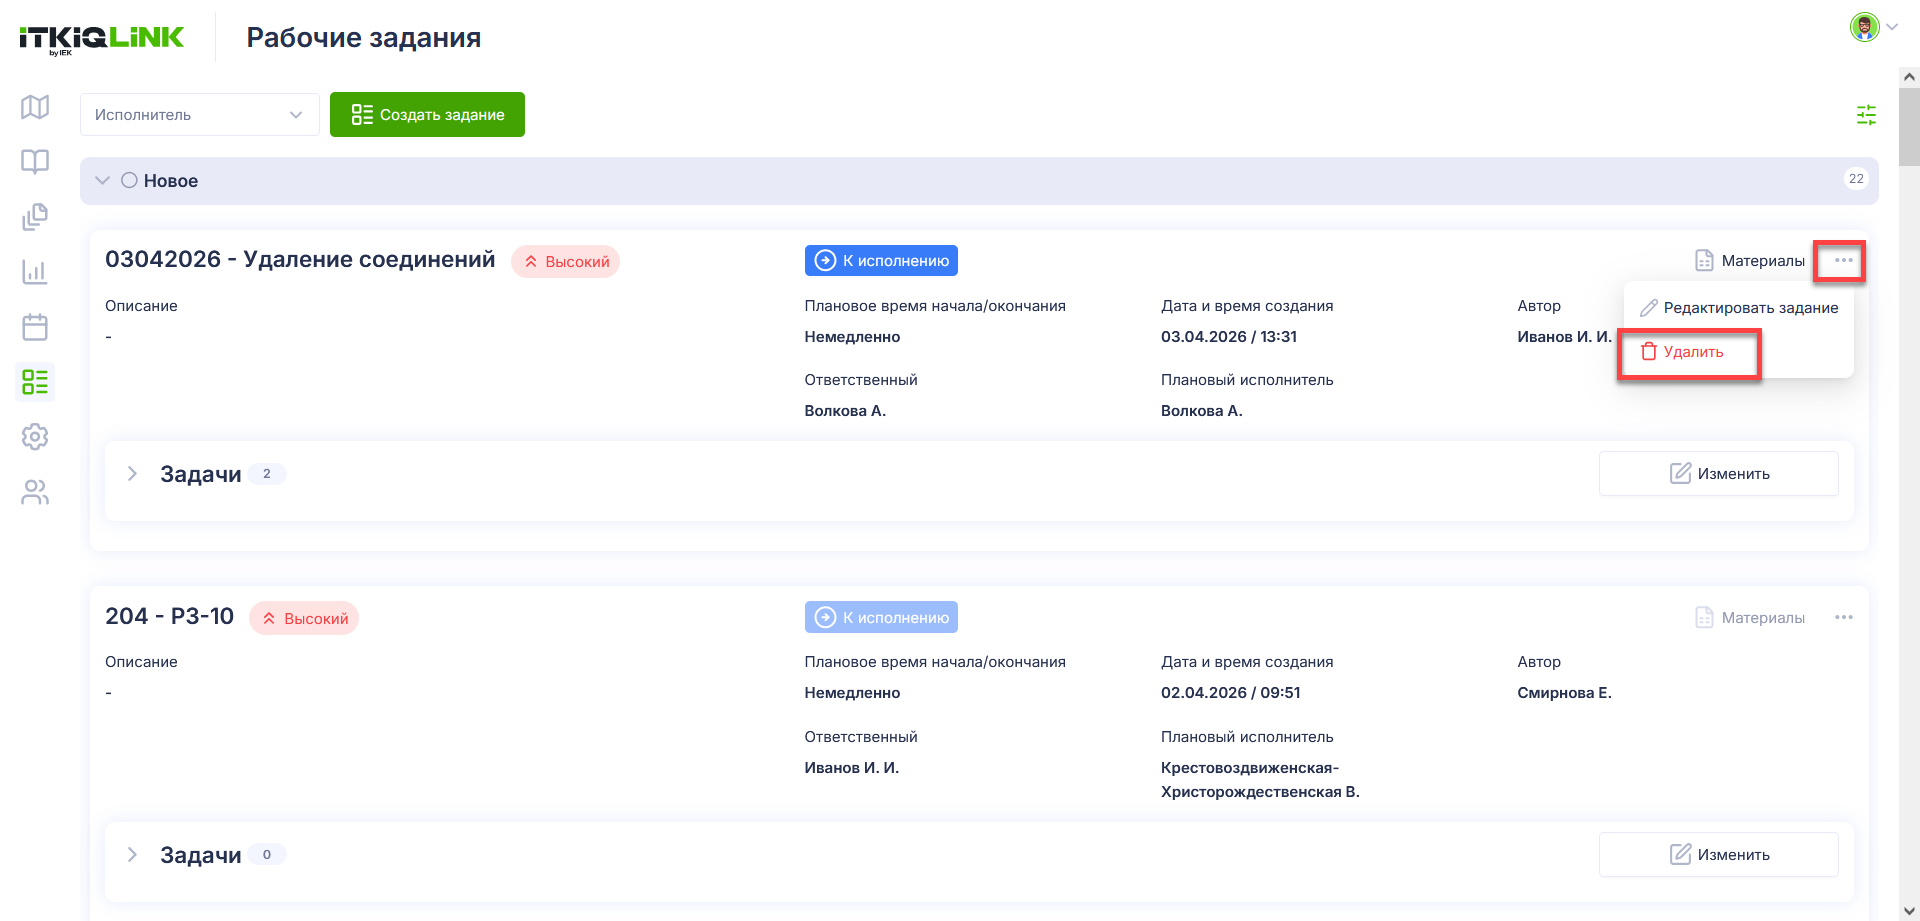
Task: Choose Редактировать задание menu item
Action: click(1739, 308)
